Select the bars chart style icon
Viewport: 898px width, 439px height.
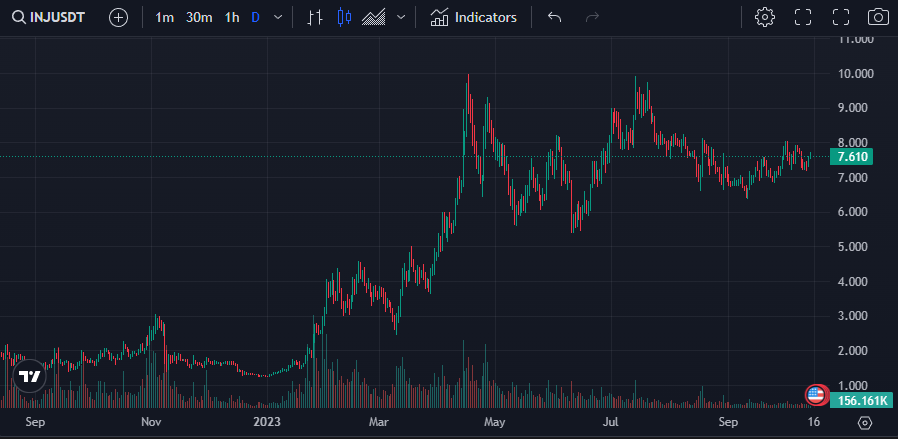pos(314,18)
